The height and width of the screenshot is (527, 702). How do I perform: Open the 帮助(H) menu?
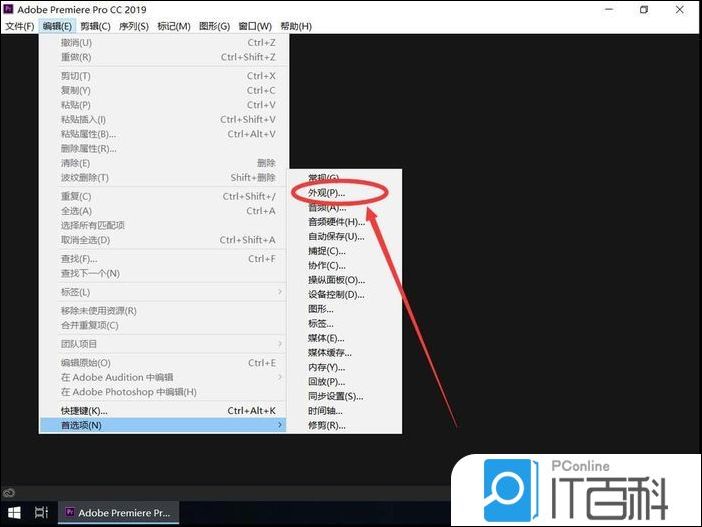[296, 26]
